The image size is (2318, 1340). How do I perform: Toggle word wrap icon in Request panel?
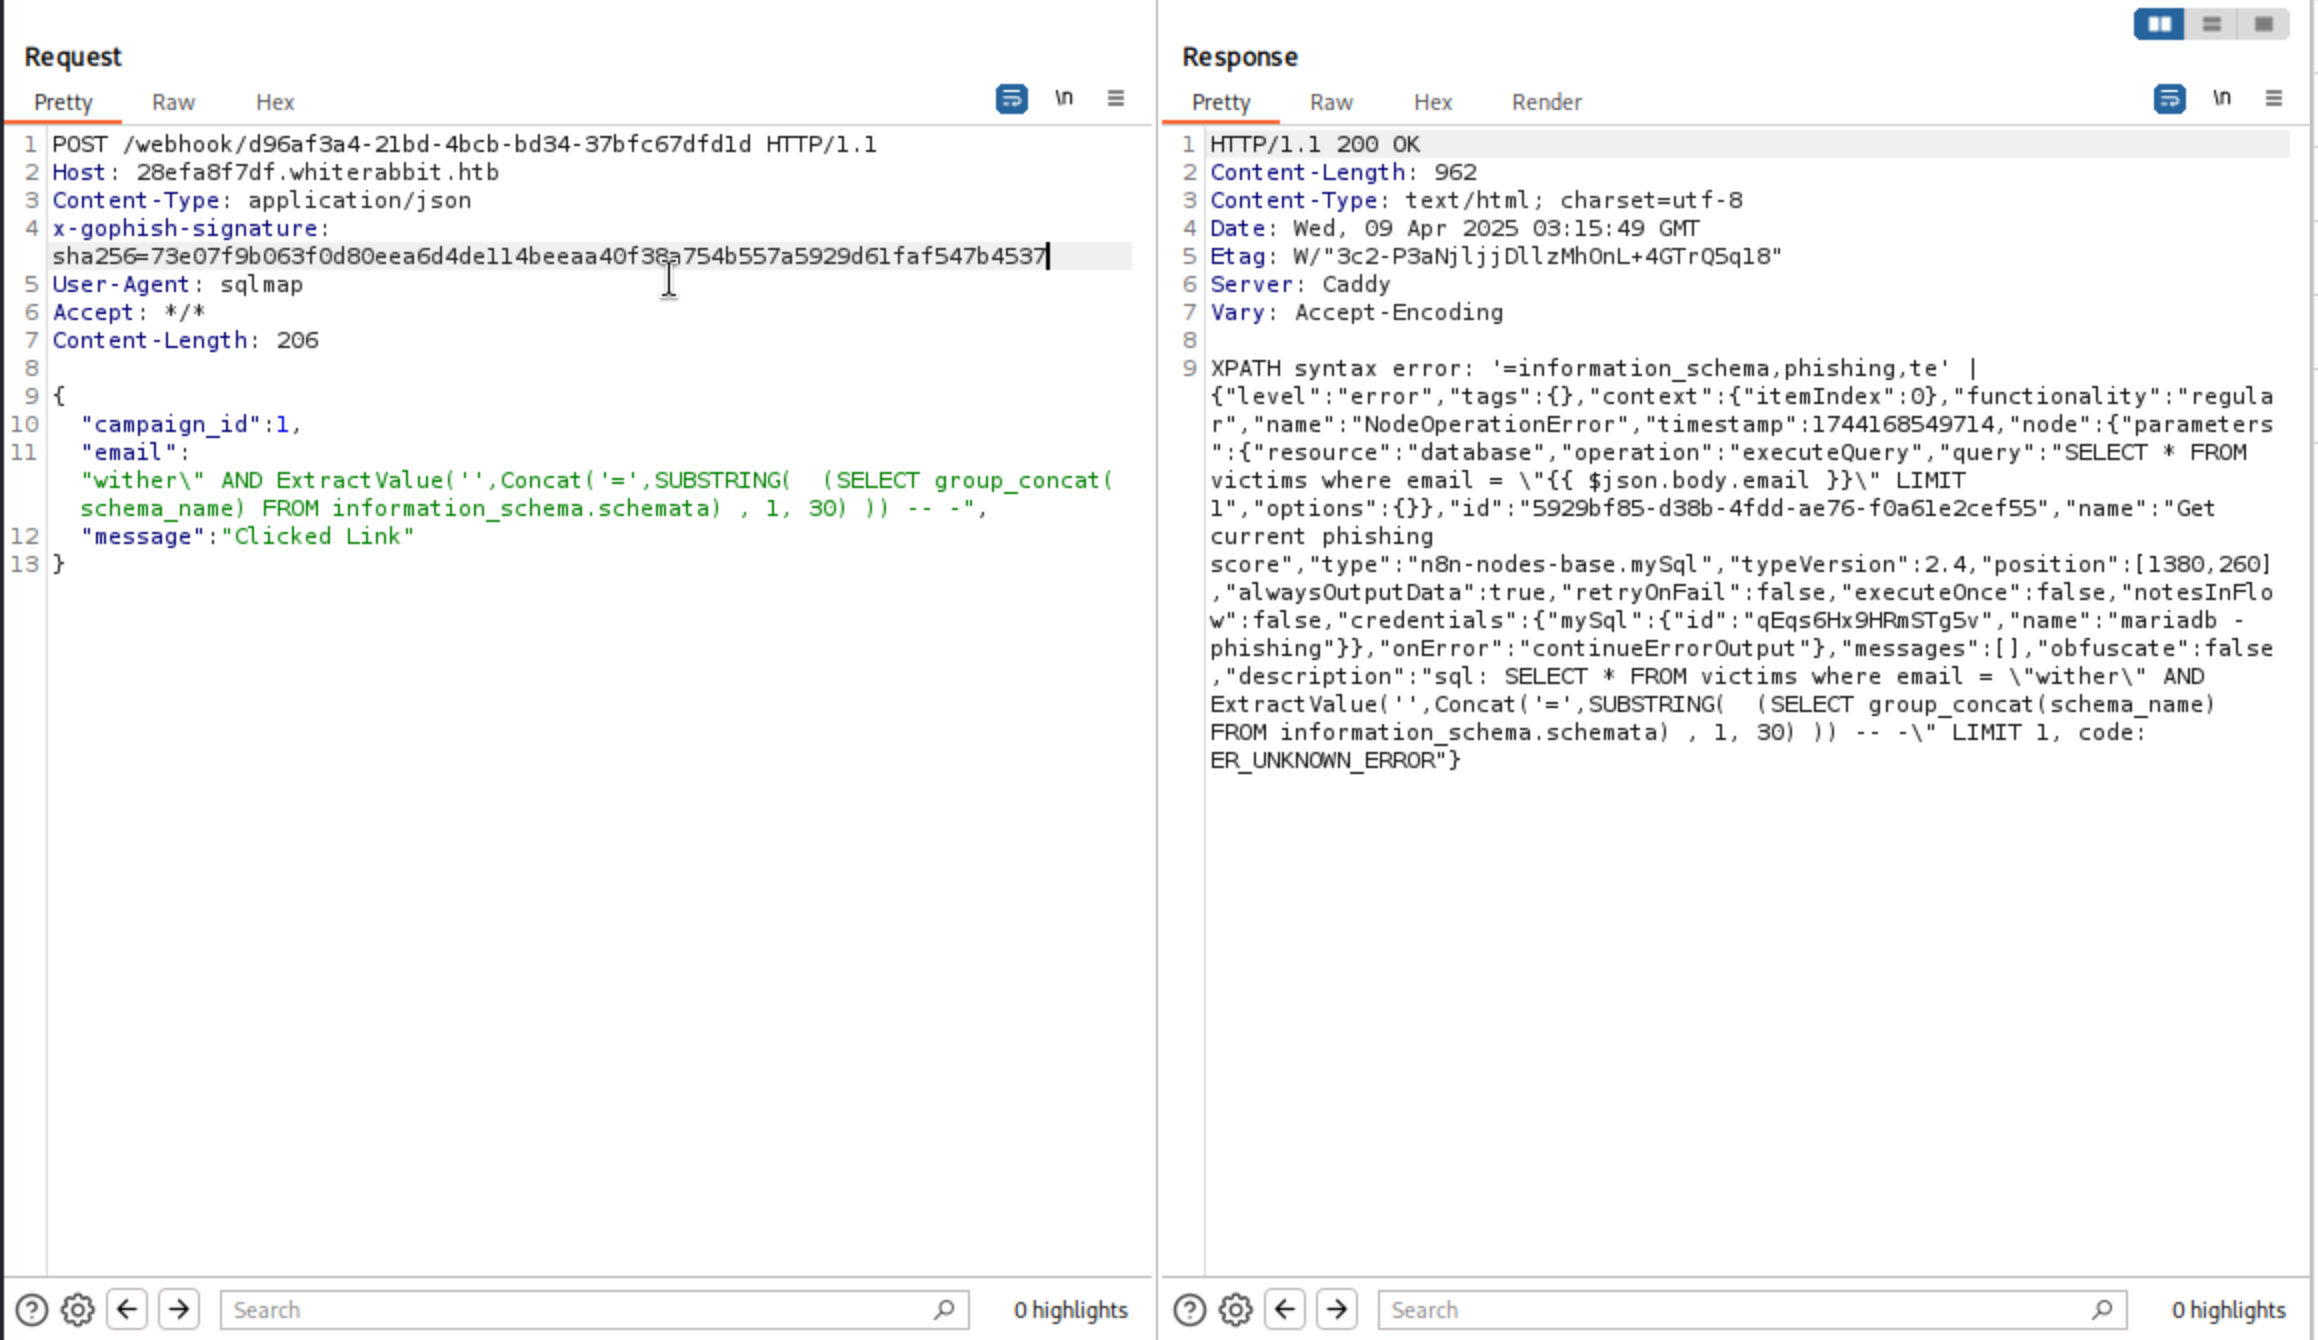pyautogui.click(x=1011, y=99)
